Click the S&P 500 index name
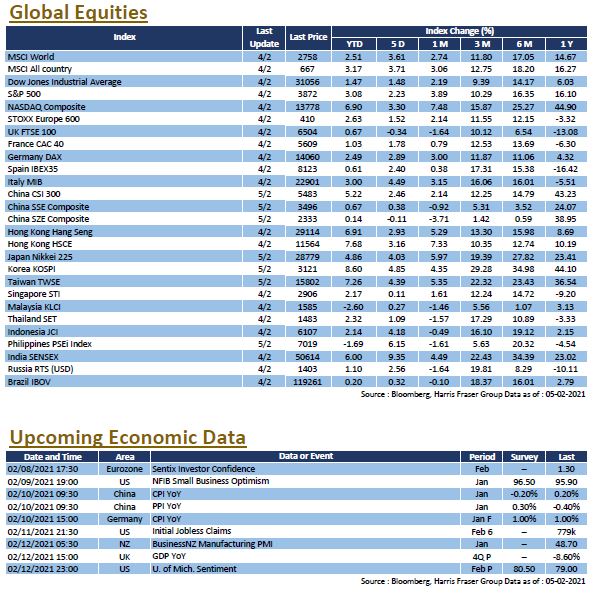The width and height of the screenshot is (593, 593). (24, 94)
